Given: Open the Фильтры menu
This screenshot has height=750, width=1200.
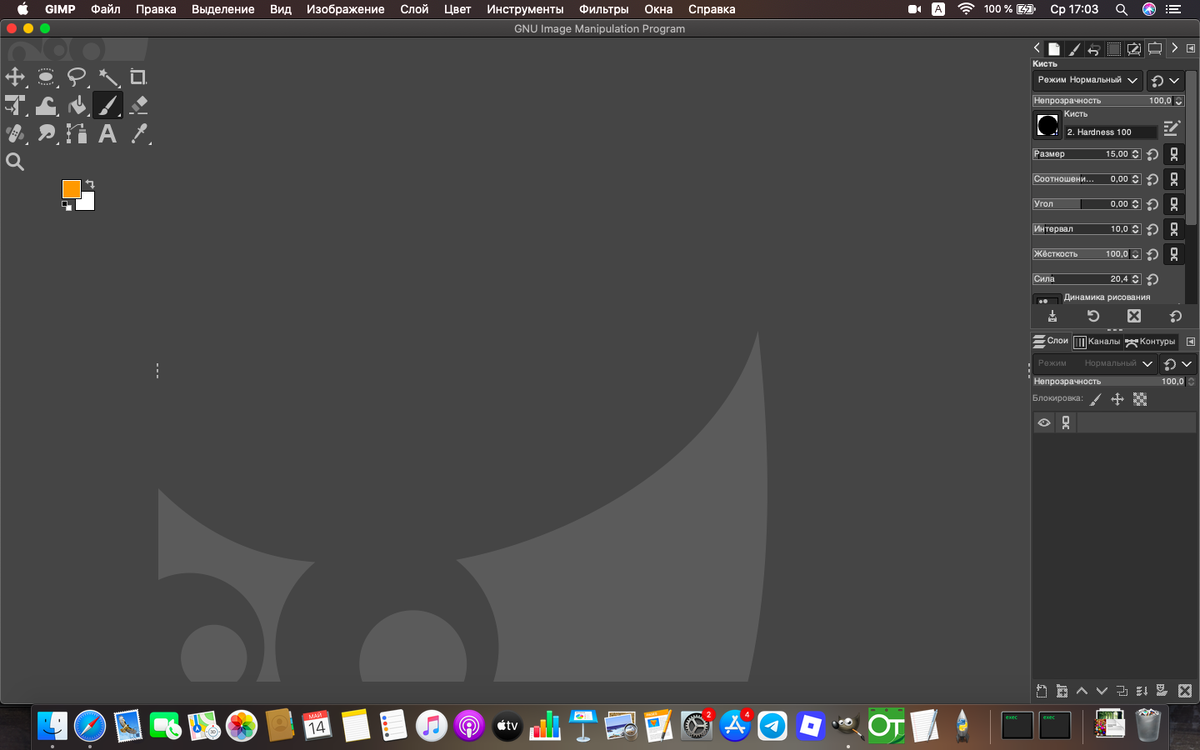Looking at the screenshot, I should [x=603, y=9].
